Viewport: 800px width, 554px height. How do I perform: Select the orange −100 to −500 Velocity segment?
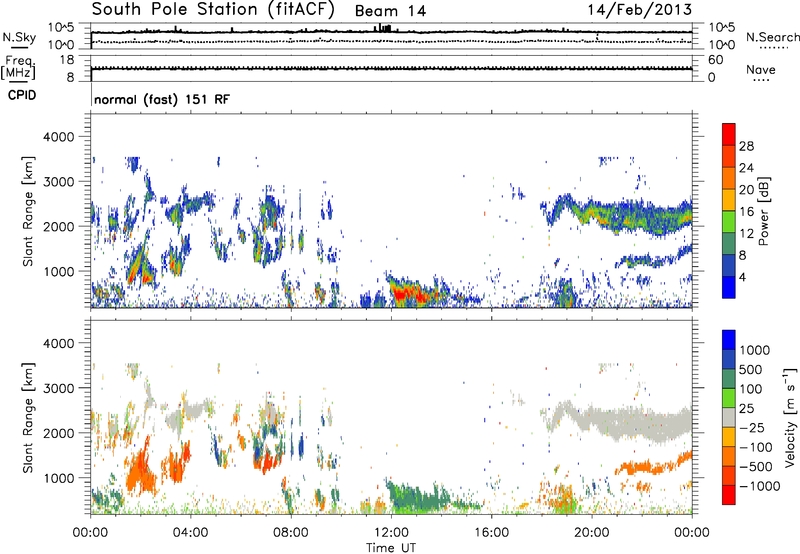(x=729, y=456)
